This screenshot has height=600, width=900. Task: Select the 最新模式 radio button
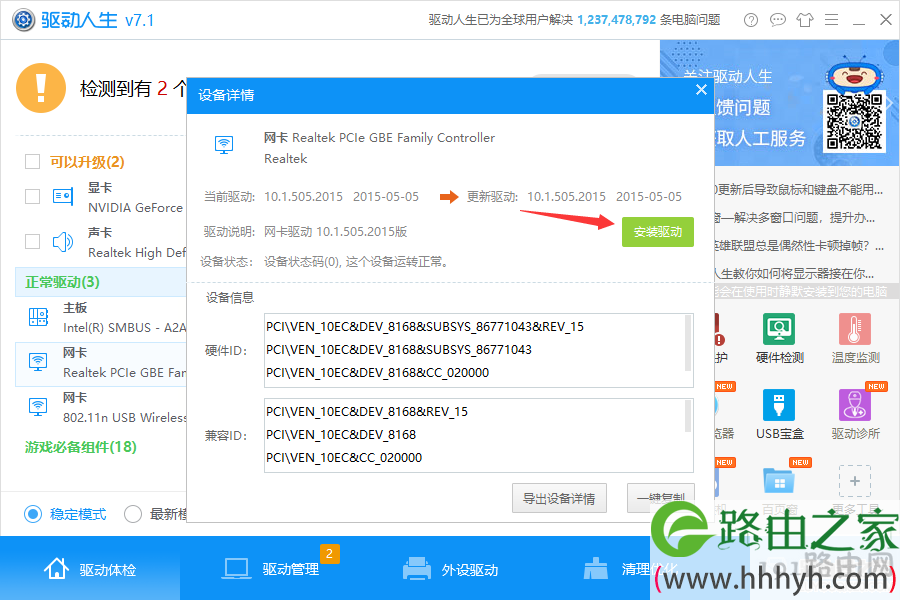coord(133,514)
